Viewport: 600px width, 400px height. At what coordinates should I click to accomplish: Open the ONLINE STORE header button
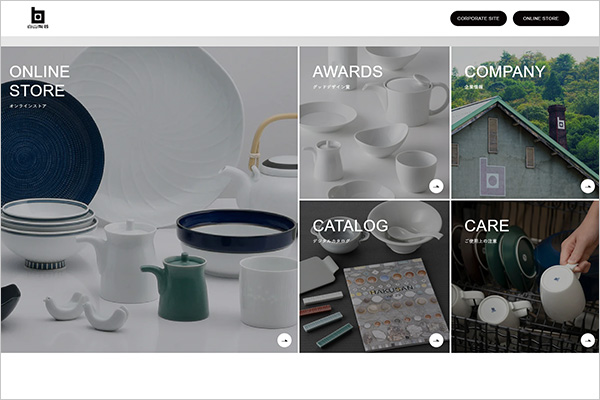coord(541,18)
